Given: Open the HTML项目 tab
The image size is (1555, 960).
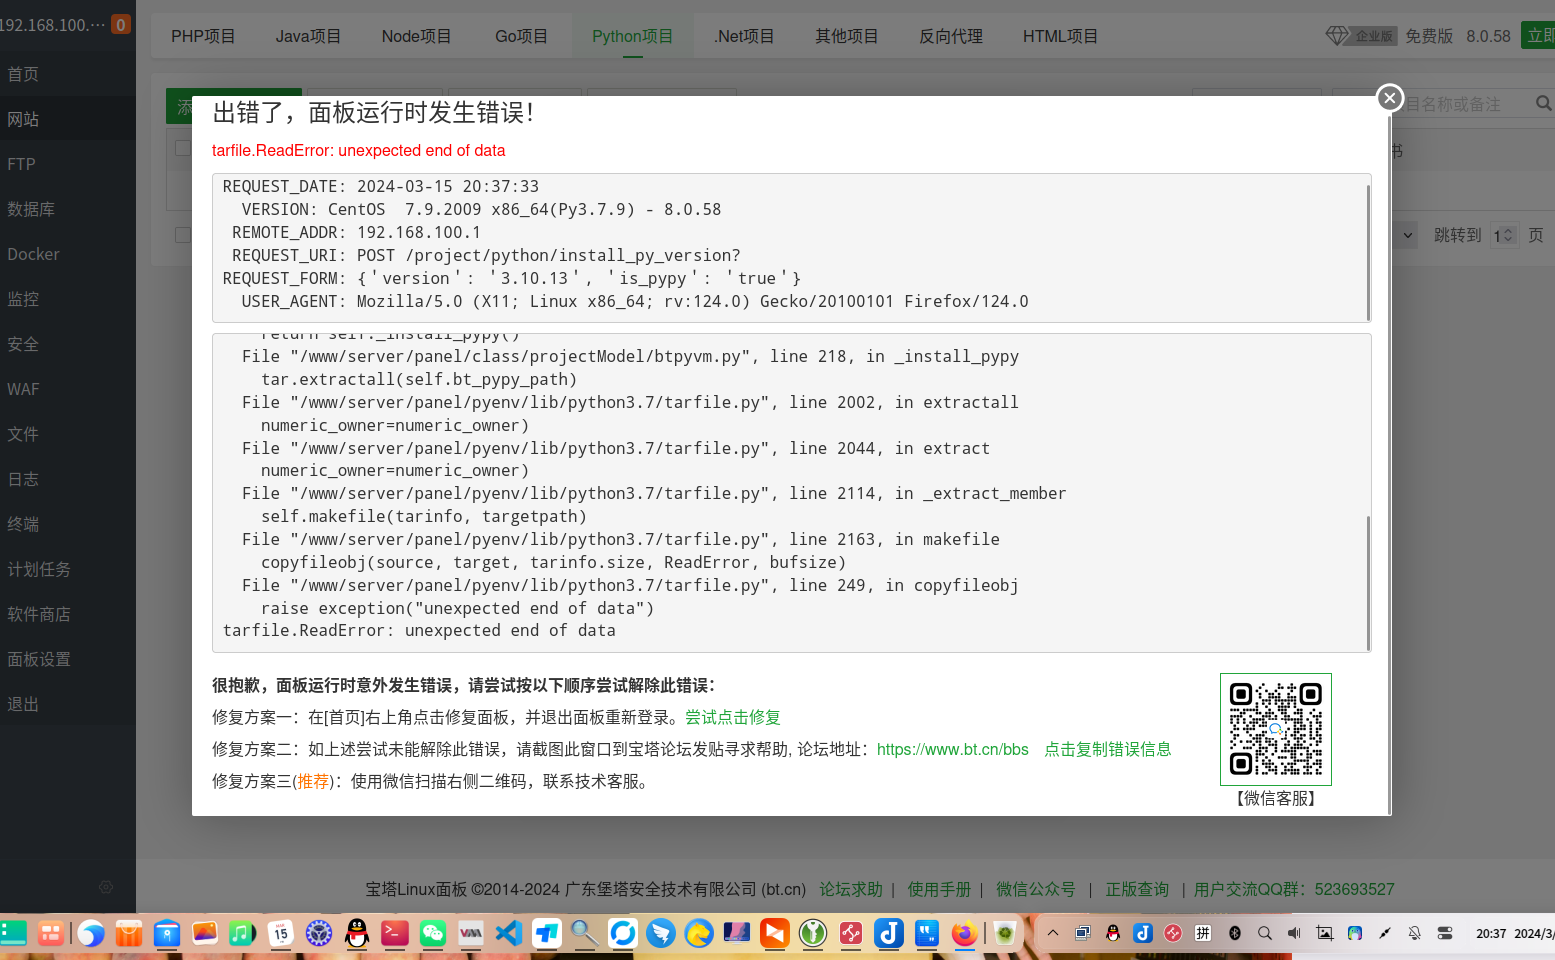Looking at the screenshot, I should [x=1060, y=36].
